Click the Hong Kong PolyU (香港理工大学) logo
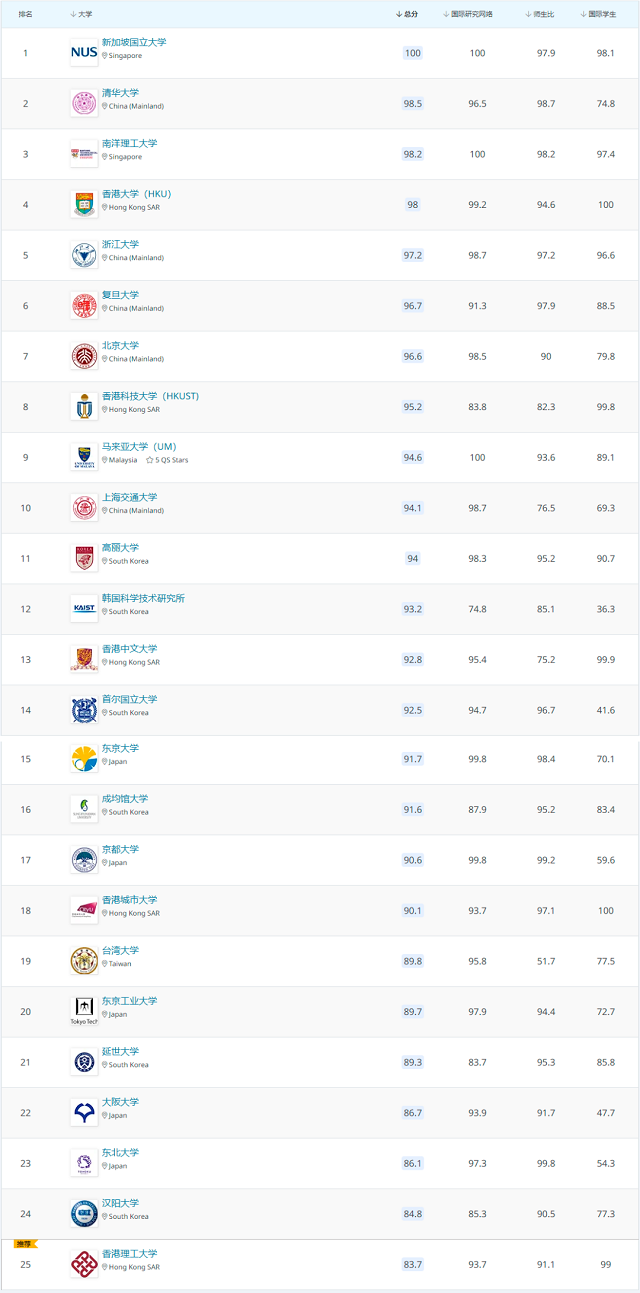Screen dimensions: 640x1293 [x=84, y=1264]
